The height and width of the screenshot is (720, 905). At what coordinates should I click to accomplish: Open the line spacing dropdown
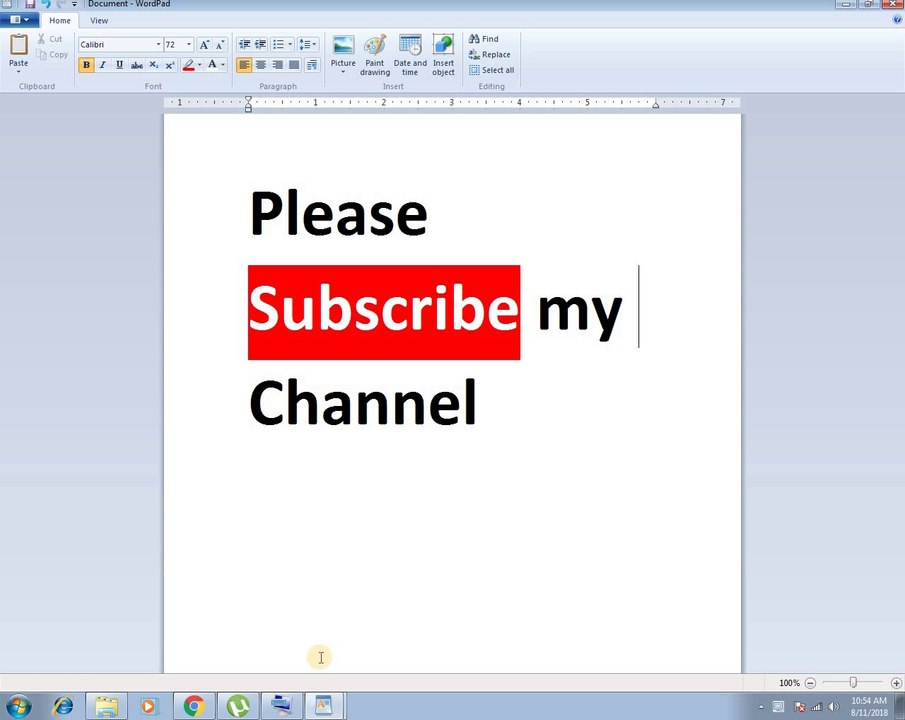pos(308,44)
